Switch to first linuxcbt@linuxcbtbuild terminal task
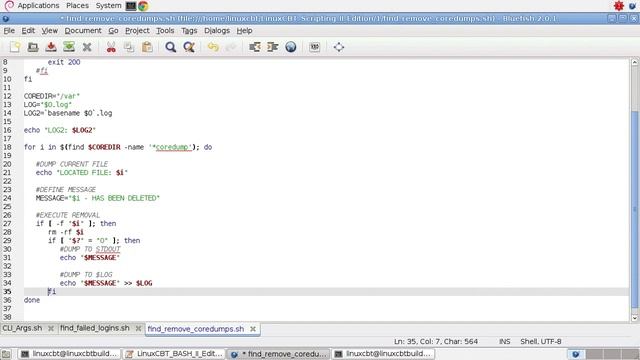Image resolution: width=640 pixels, height=360 pixels. pyautogui.click(x=70, y=354)
